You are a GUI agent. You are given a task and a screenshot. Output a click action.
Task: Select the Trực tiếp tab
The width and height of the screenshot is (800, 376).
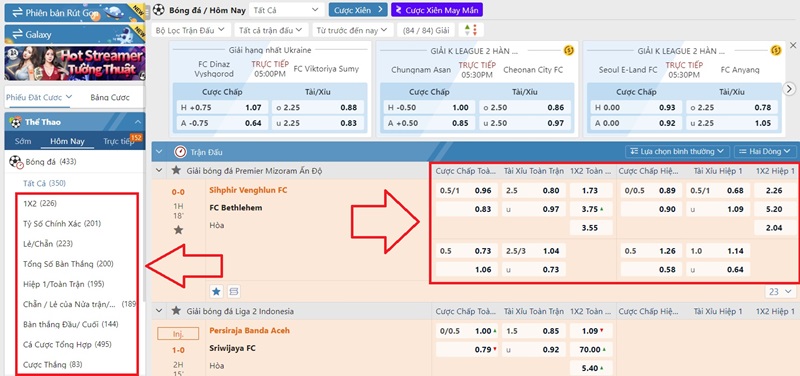[x=118, y=141]
